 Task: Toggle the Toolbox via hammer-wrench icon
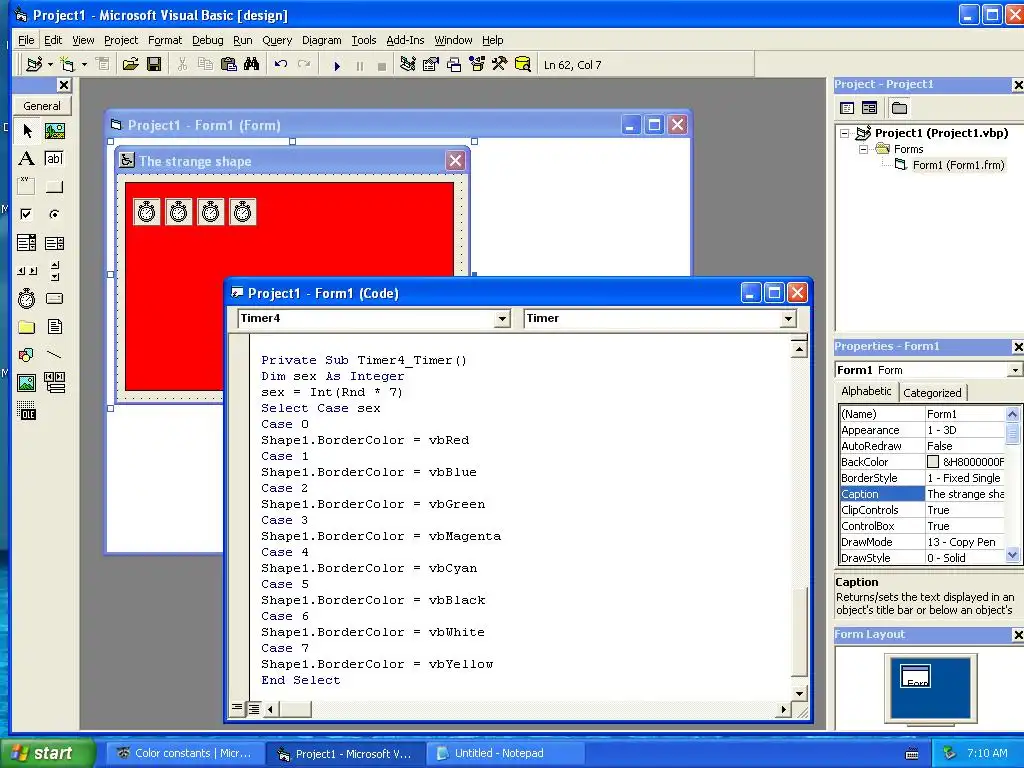pos(500,65)
